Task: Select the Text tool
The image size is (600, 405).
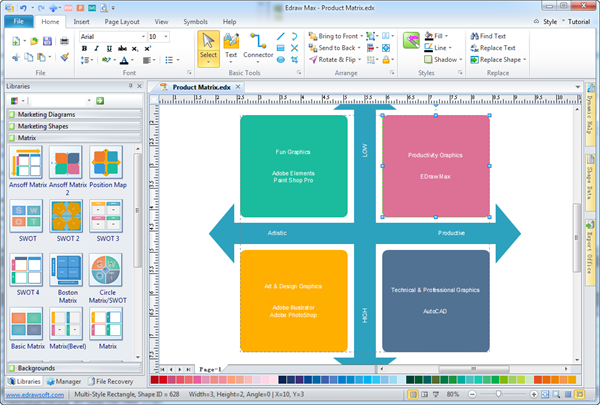Action: [x=231, y=48]
